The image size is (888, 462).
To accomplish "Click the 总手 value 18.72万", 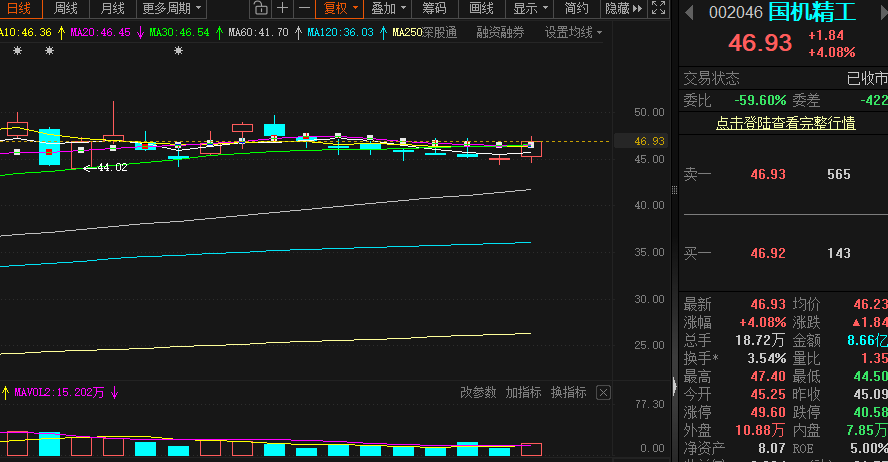I will 760,340.
